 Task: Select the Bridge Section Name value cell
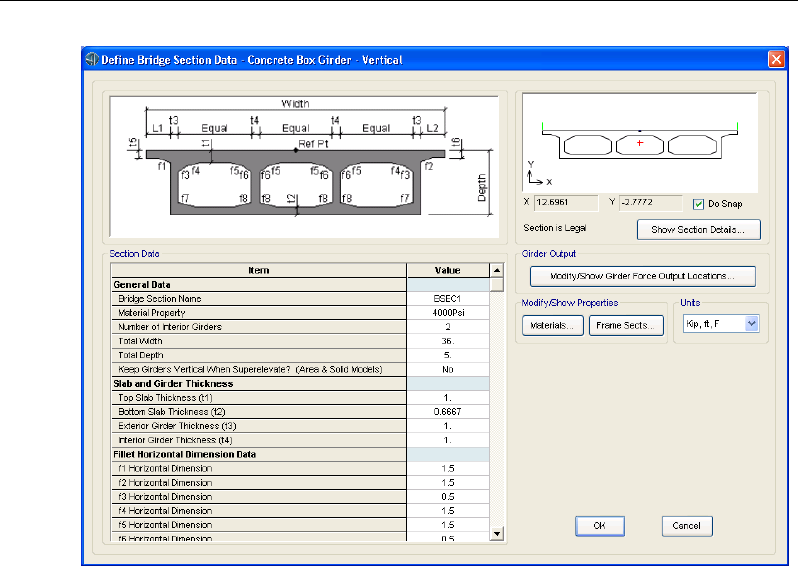pyautogui.click(x=447, y=298)
